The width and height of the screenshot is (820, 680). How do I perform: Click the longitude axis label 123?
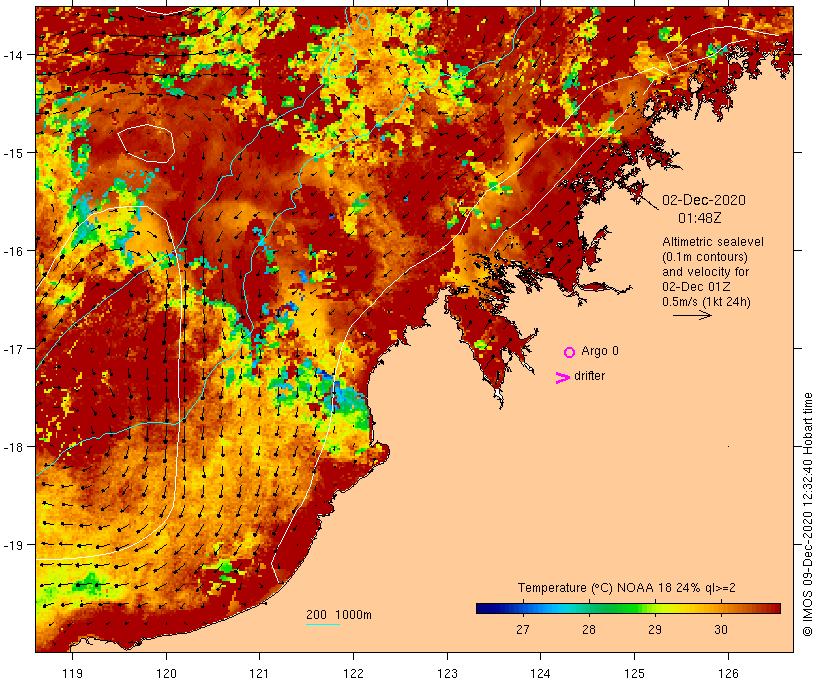(447, 673)
